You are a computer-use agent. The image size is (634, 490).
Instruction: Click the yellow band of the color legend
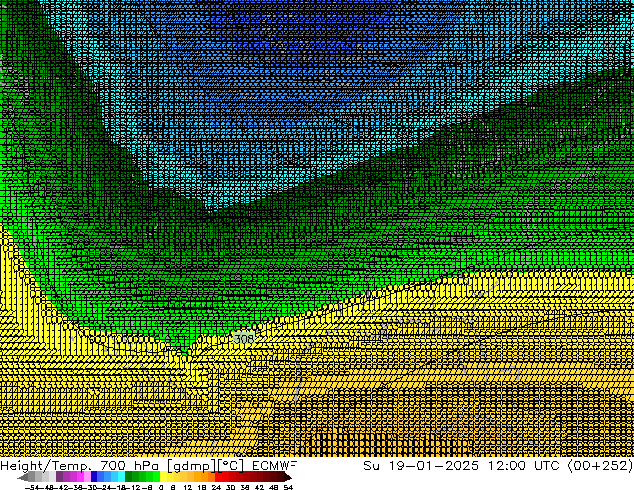pyautogui.click(x=170, y=477)
